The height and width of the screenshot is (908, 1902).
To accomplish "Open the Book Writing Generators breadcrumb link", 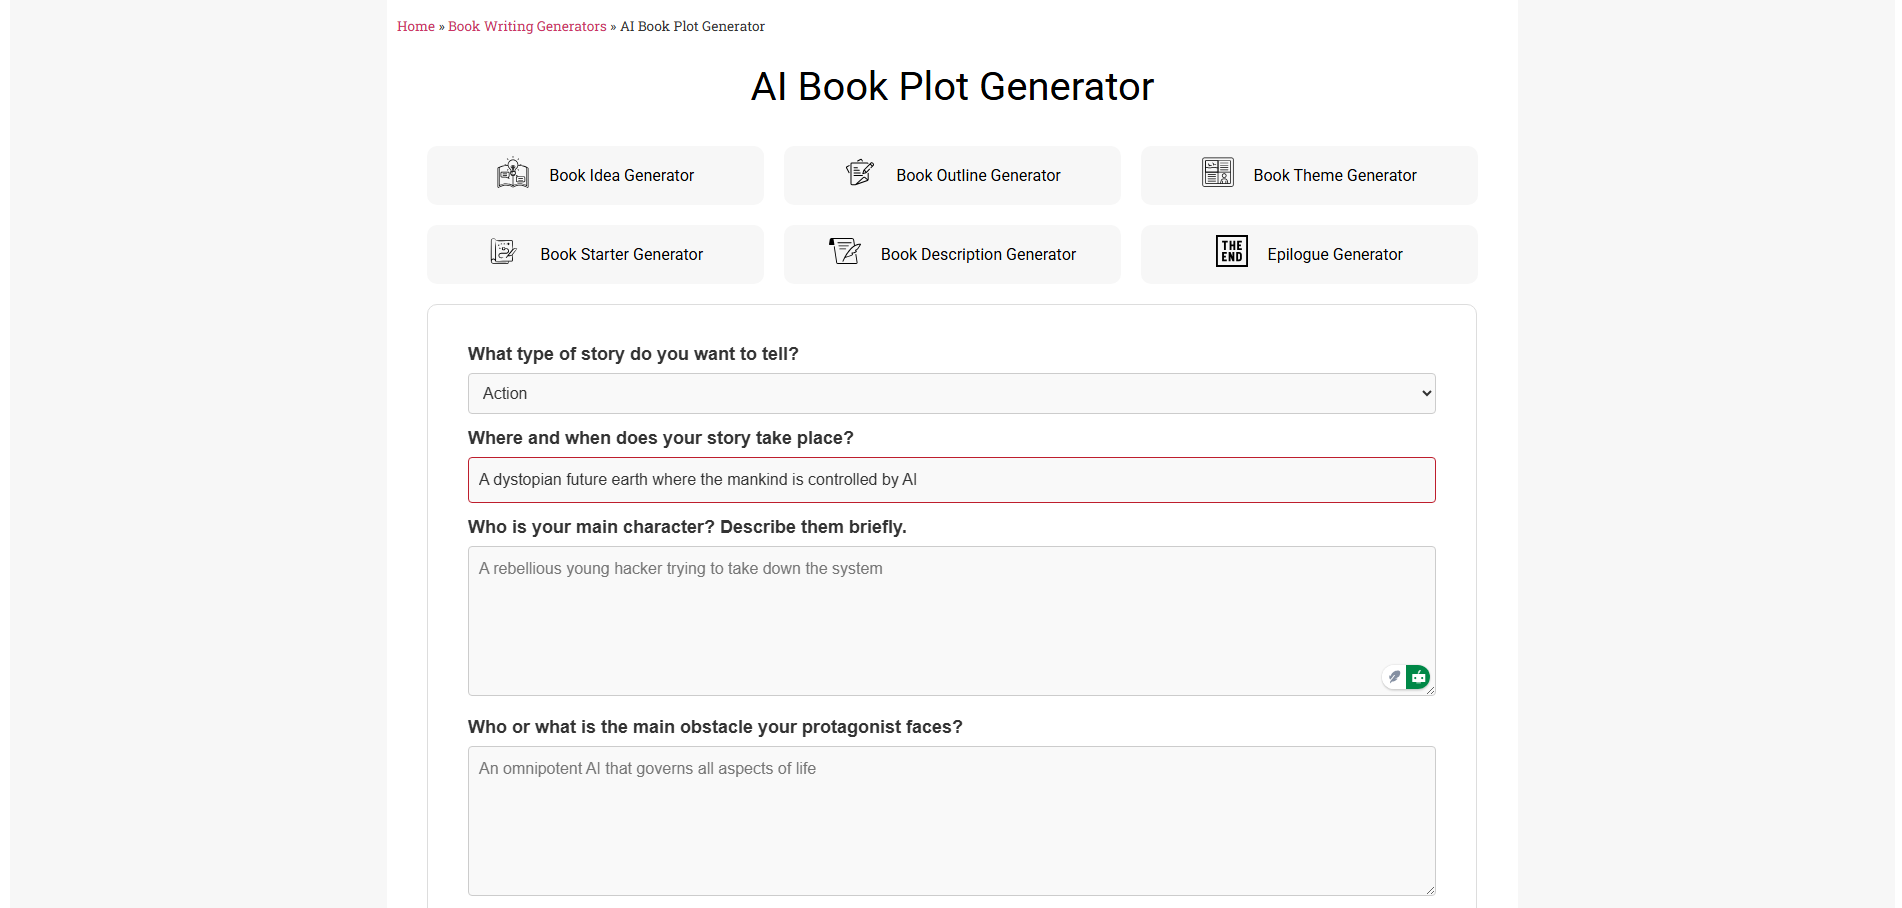I will click(527, 27).
